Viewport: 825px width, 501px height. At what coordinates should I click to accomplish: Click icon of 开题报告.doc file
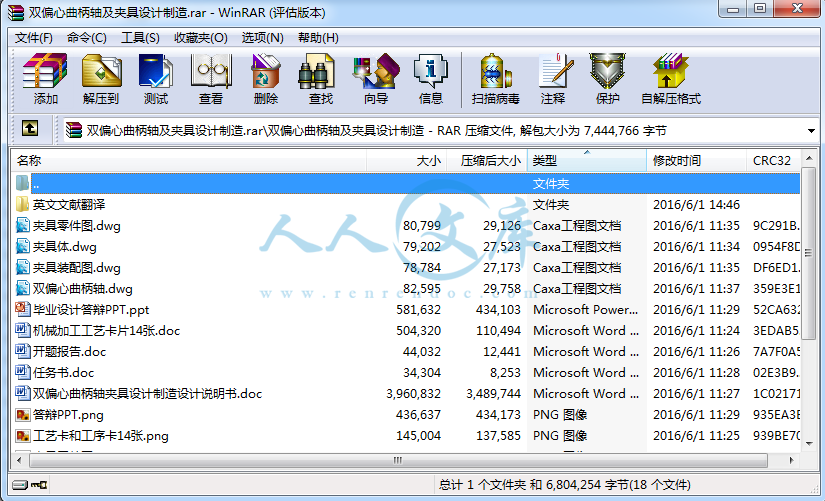pyautogui.click(x=23, y=351)
